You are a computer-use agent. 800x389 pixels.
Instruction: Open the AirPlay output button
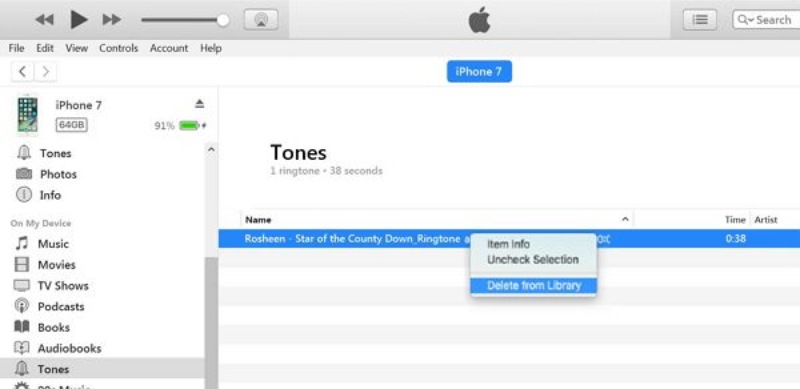coord(261,20)
